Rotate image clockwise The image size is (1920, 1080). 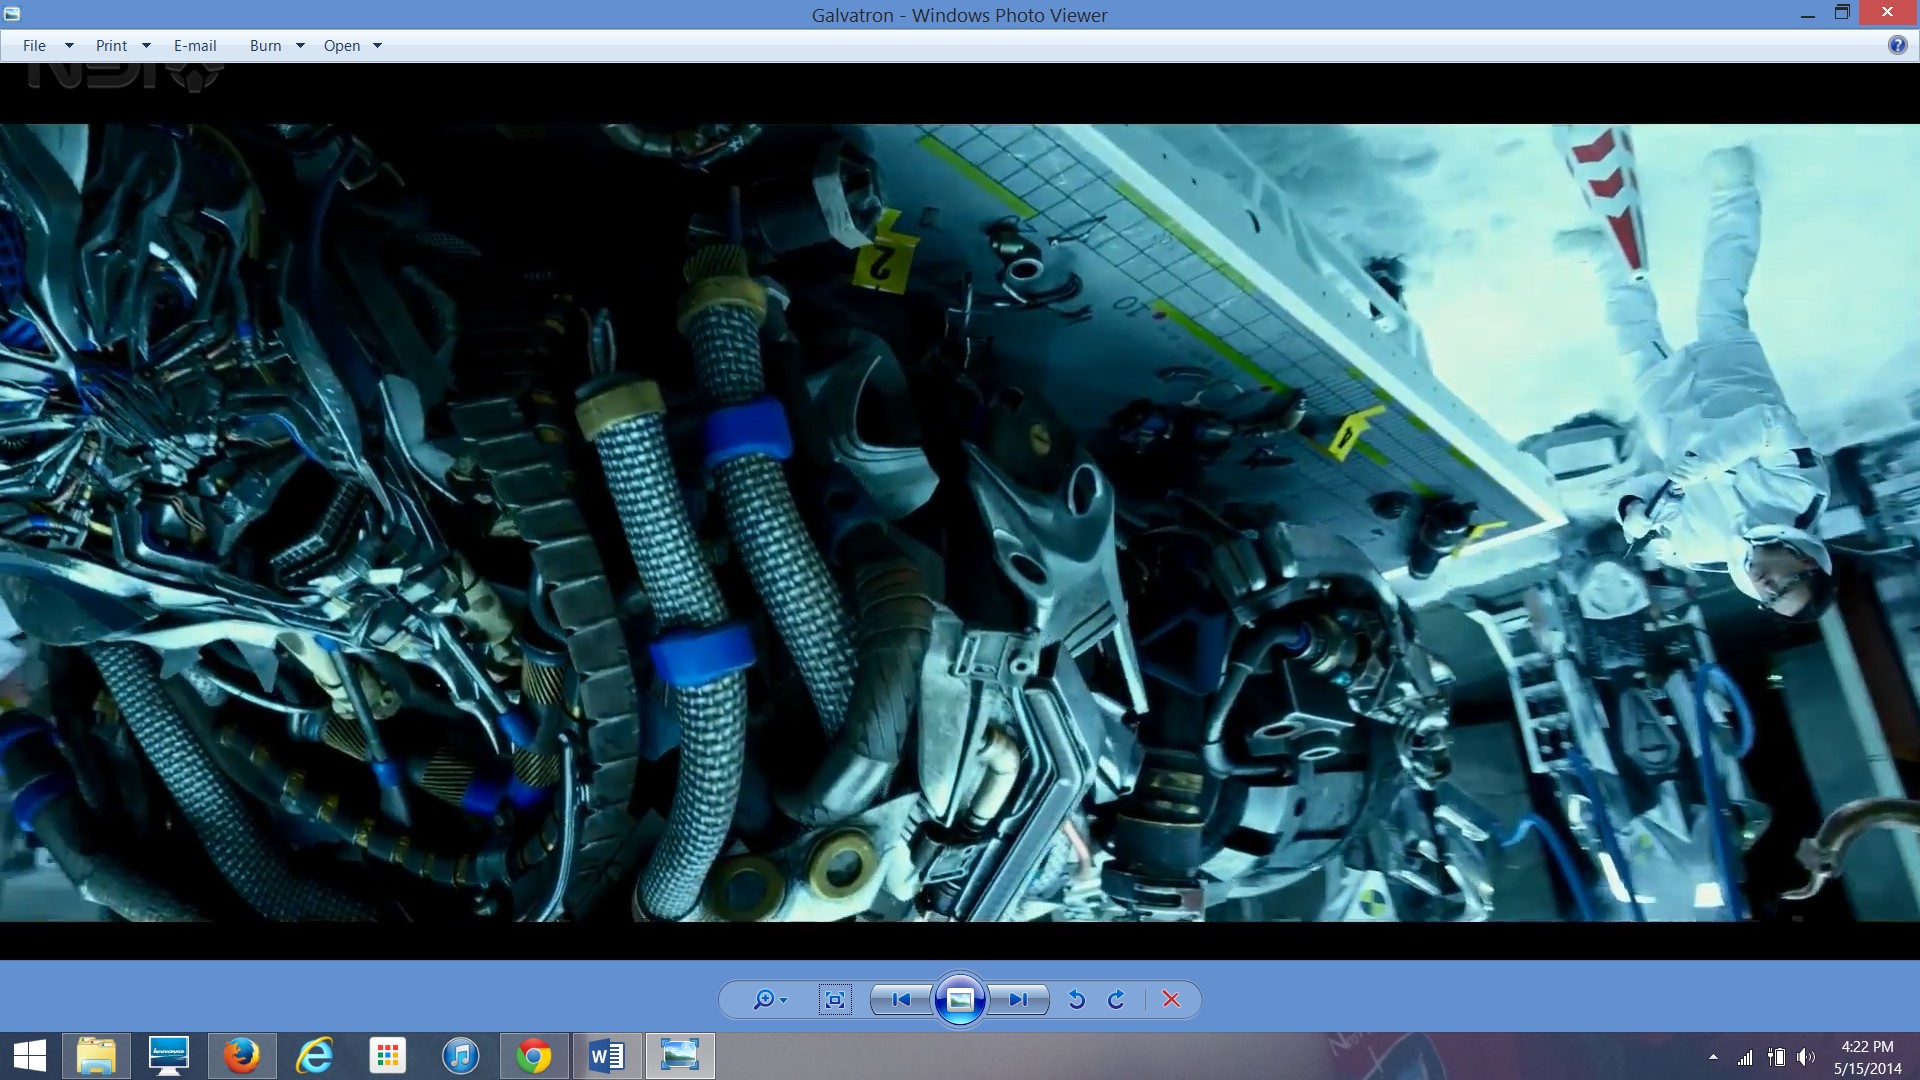point(1117,1000)
